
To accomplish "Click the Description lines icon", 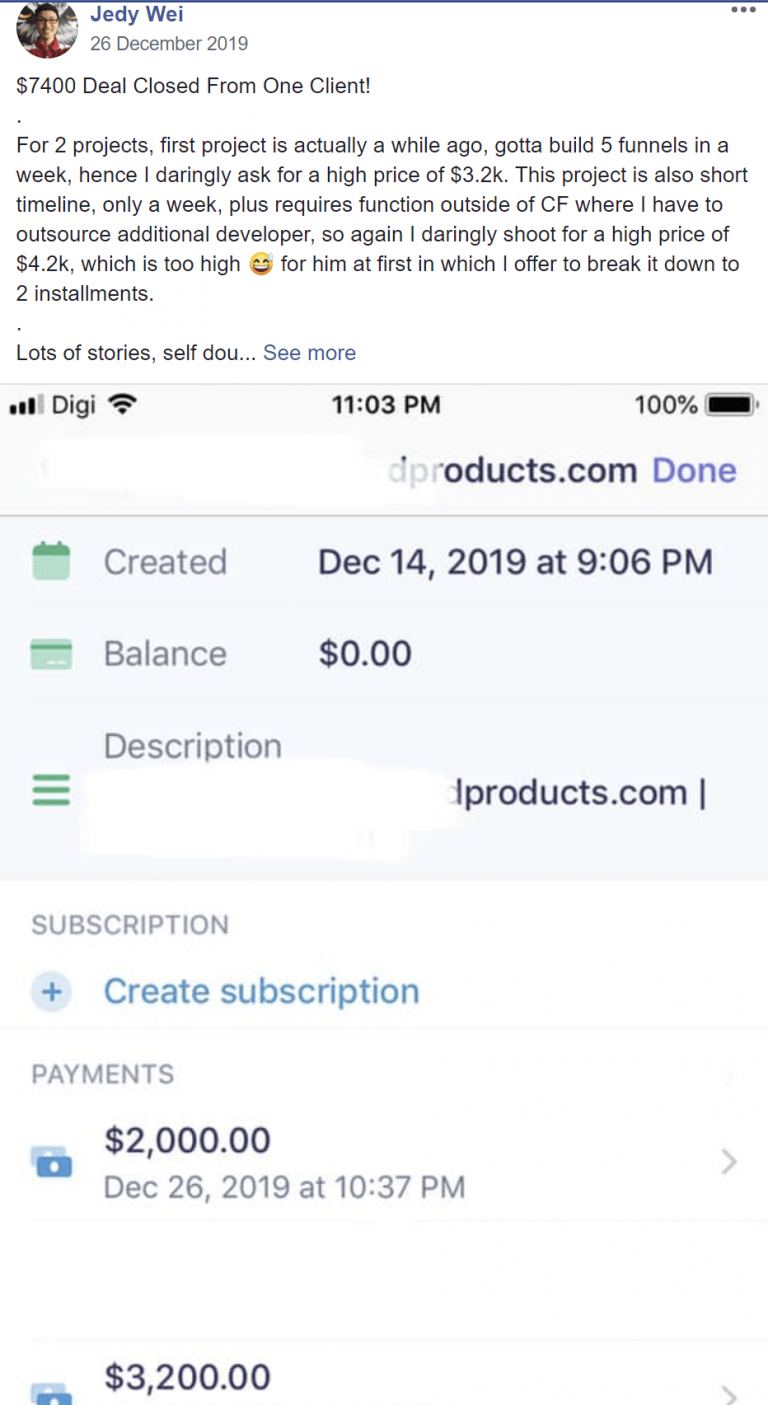I will 51,791.
